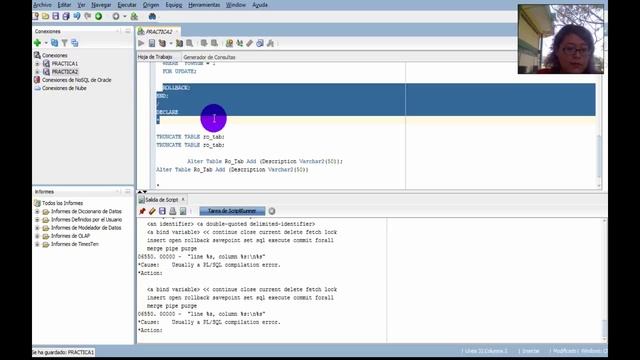Image resolution: width=640 pixels, height=360 pixels.
Task: Open the Equipo menu
Action: tap(173, 5)
